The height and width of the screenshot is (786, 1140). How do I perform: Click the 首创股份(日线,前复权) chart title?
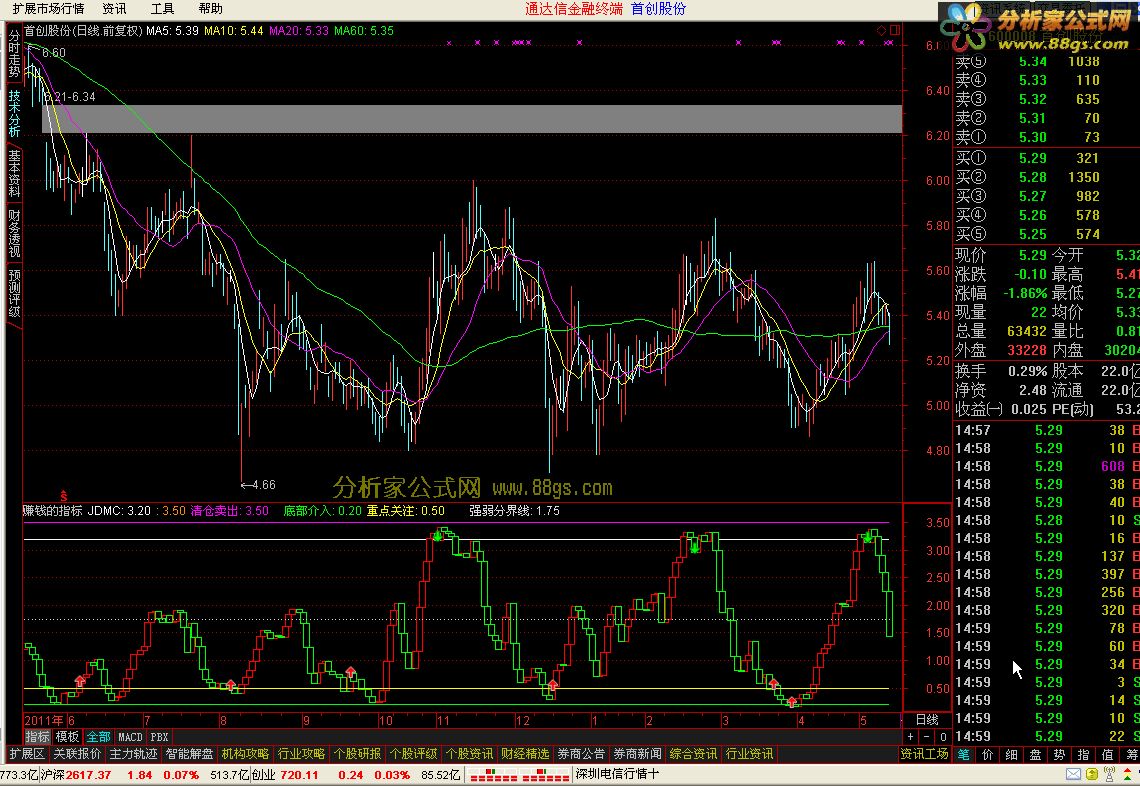point(83,31)
